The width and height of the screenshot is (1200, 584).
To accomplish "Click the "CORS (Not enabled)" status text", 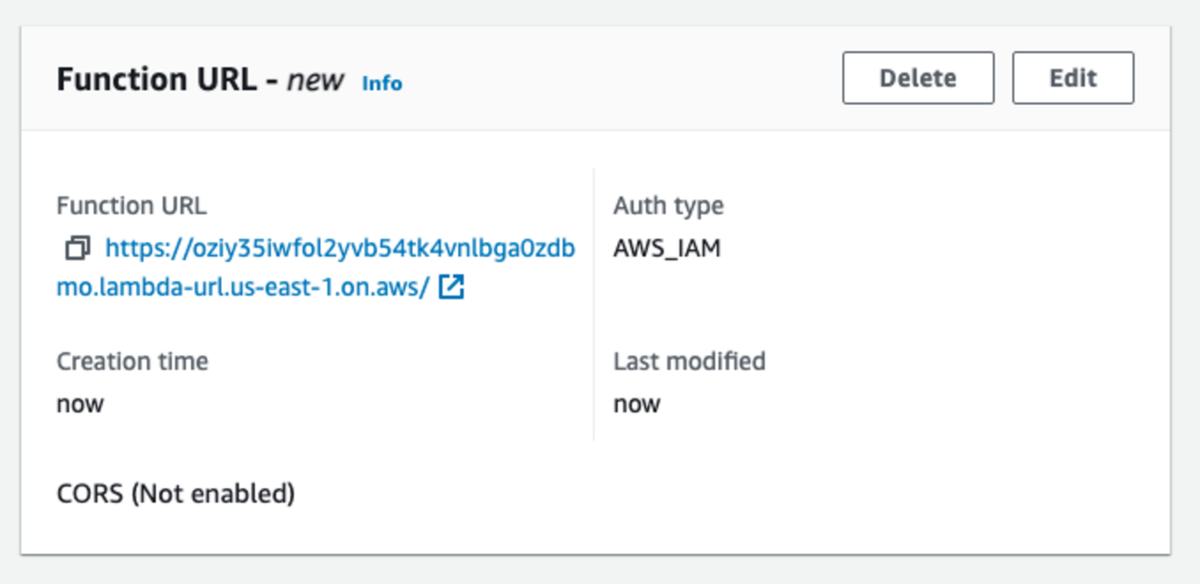I will [176, 493].
